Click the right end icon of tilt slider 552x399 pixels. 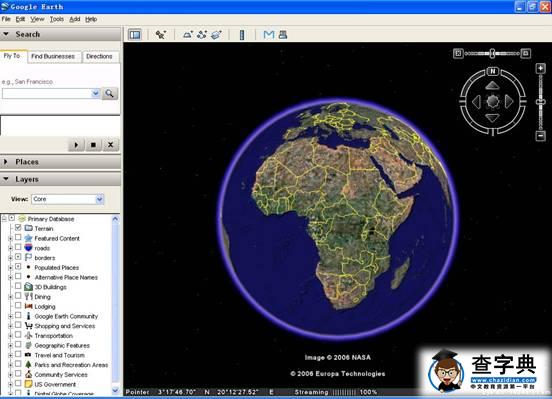point(526,54)
